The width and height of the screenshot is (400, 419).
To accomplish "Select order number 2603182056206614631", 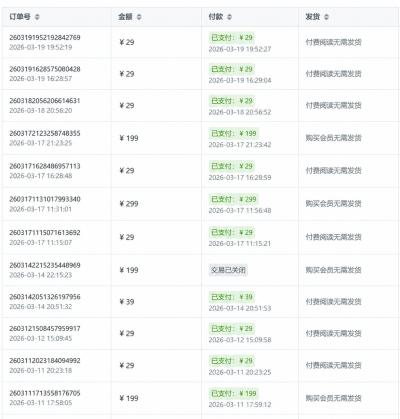I will point(45,101).
